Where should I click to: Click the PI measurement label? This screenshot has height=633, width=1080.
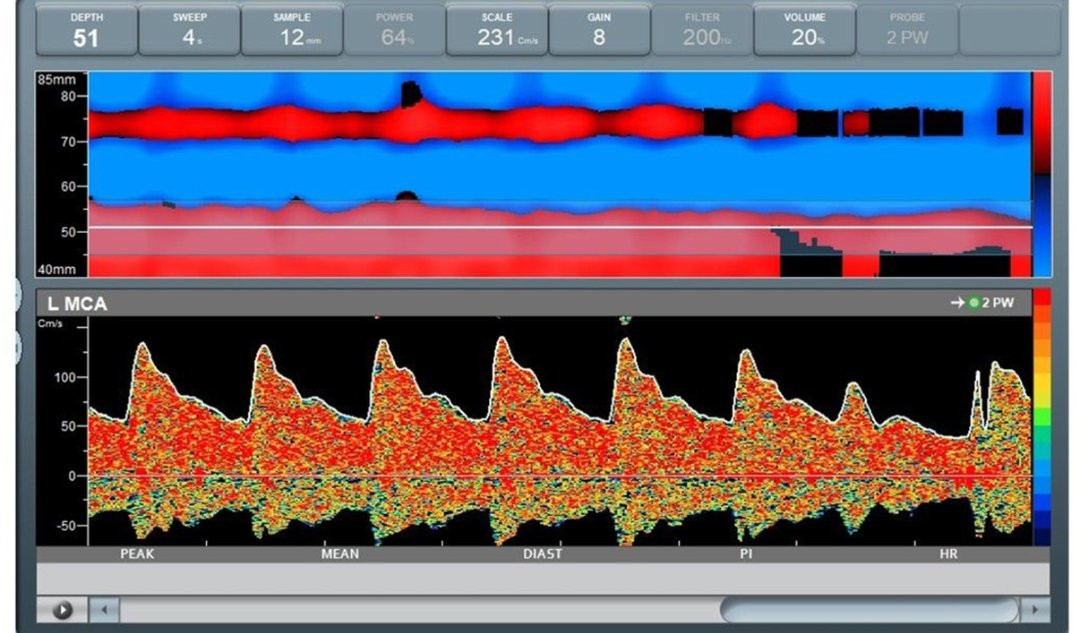(x=746, y=554)
